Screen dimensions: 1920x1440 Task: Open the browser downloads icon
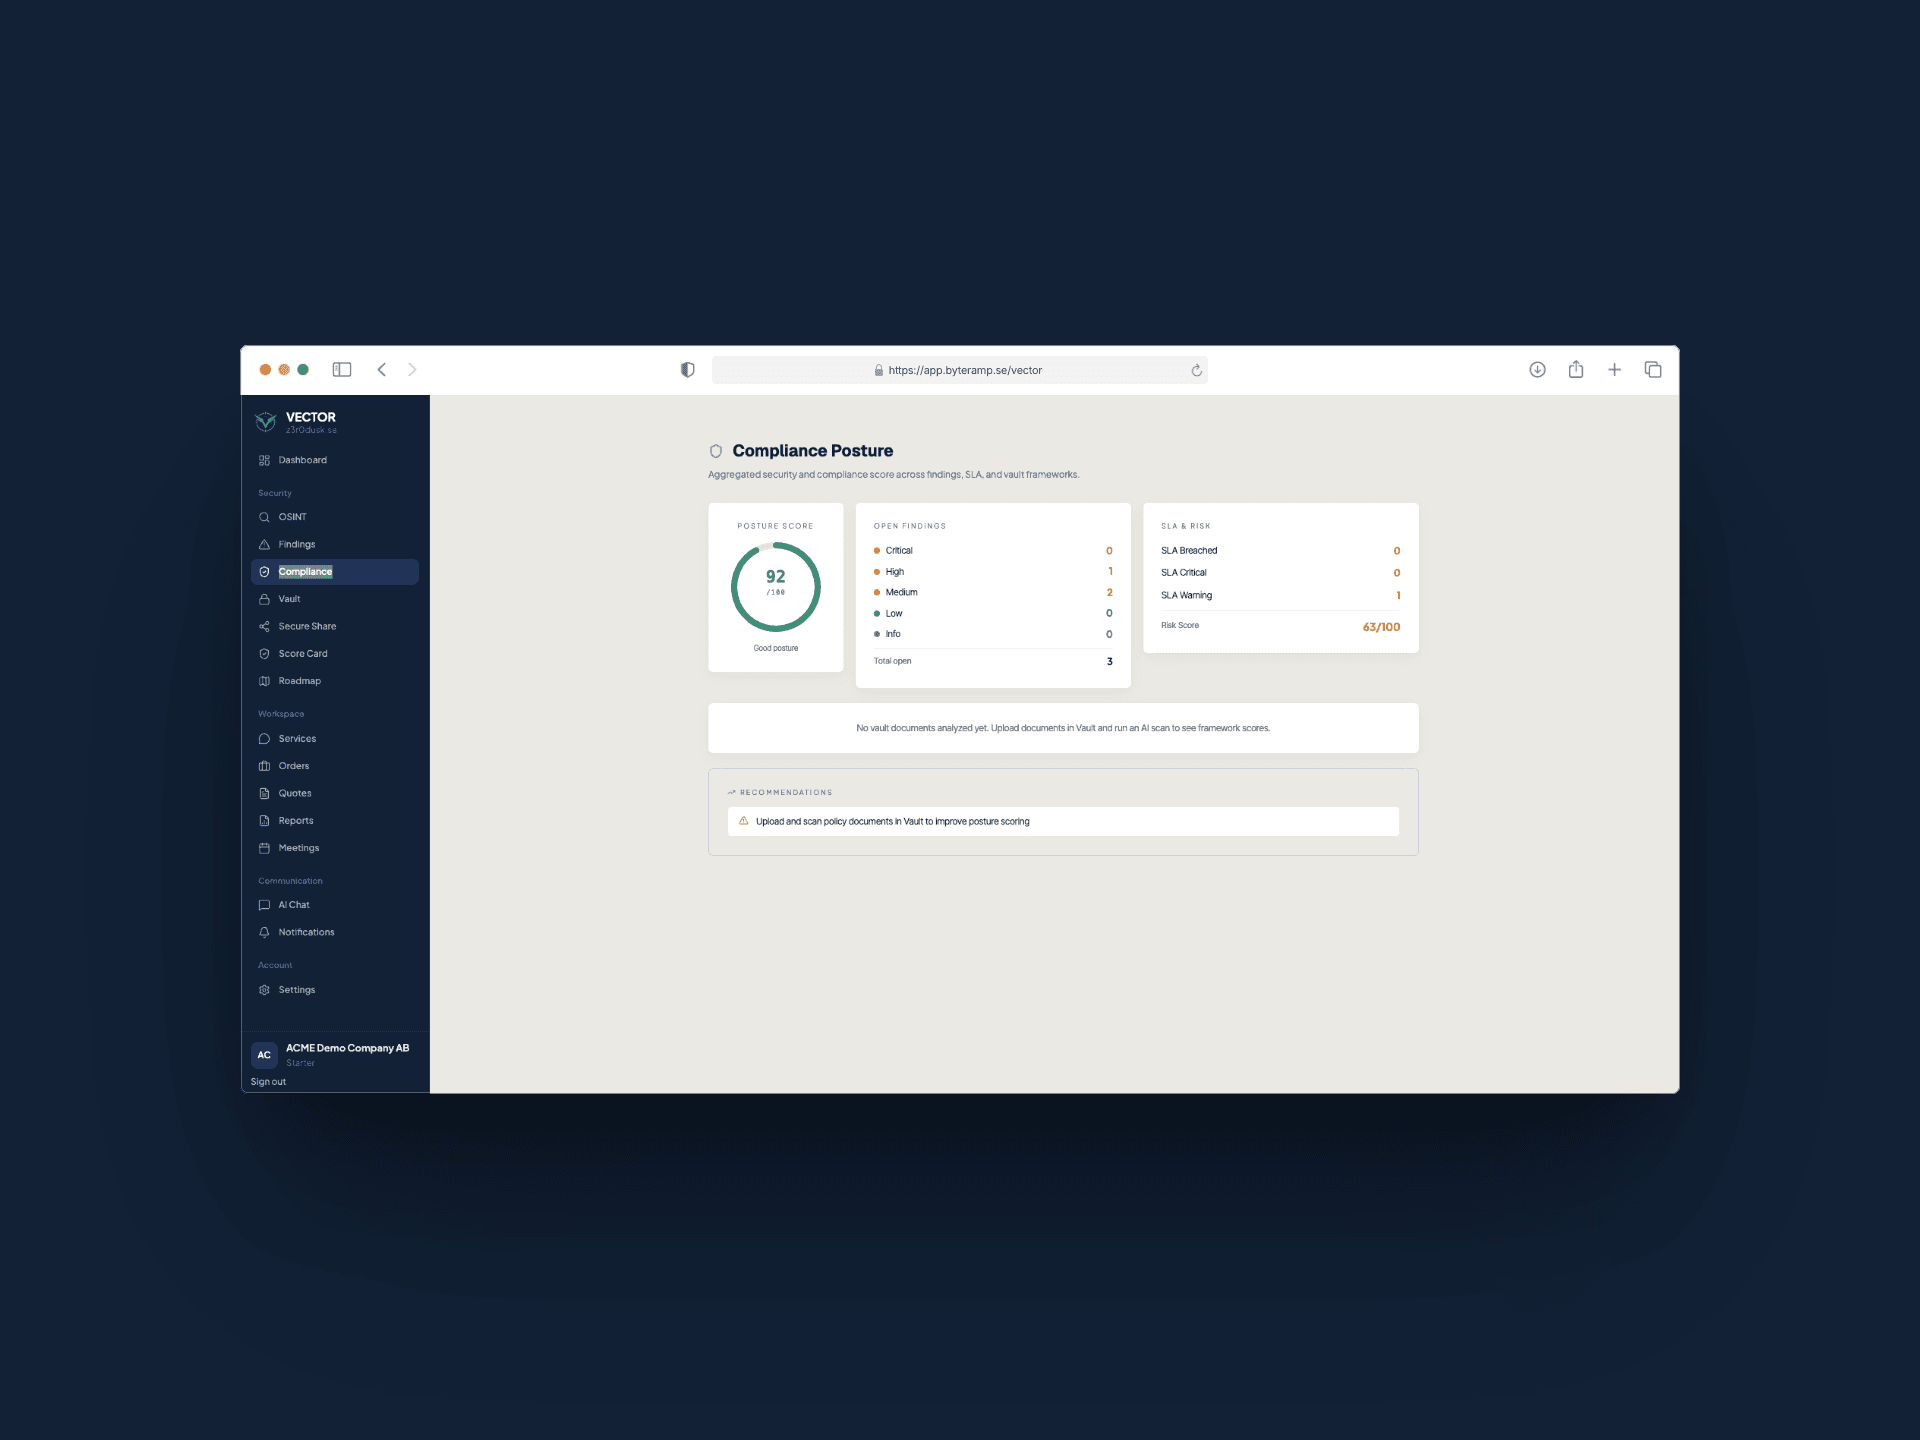pos(1537,370)
